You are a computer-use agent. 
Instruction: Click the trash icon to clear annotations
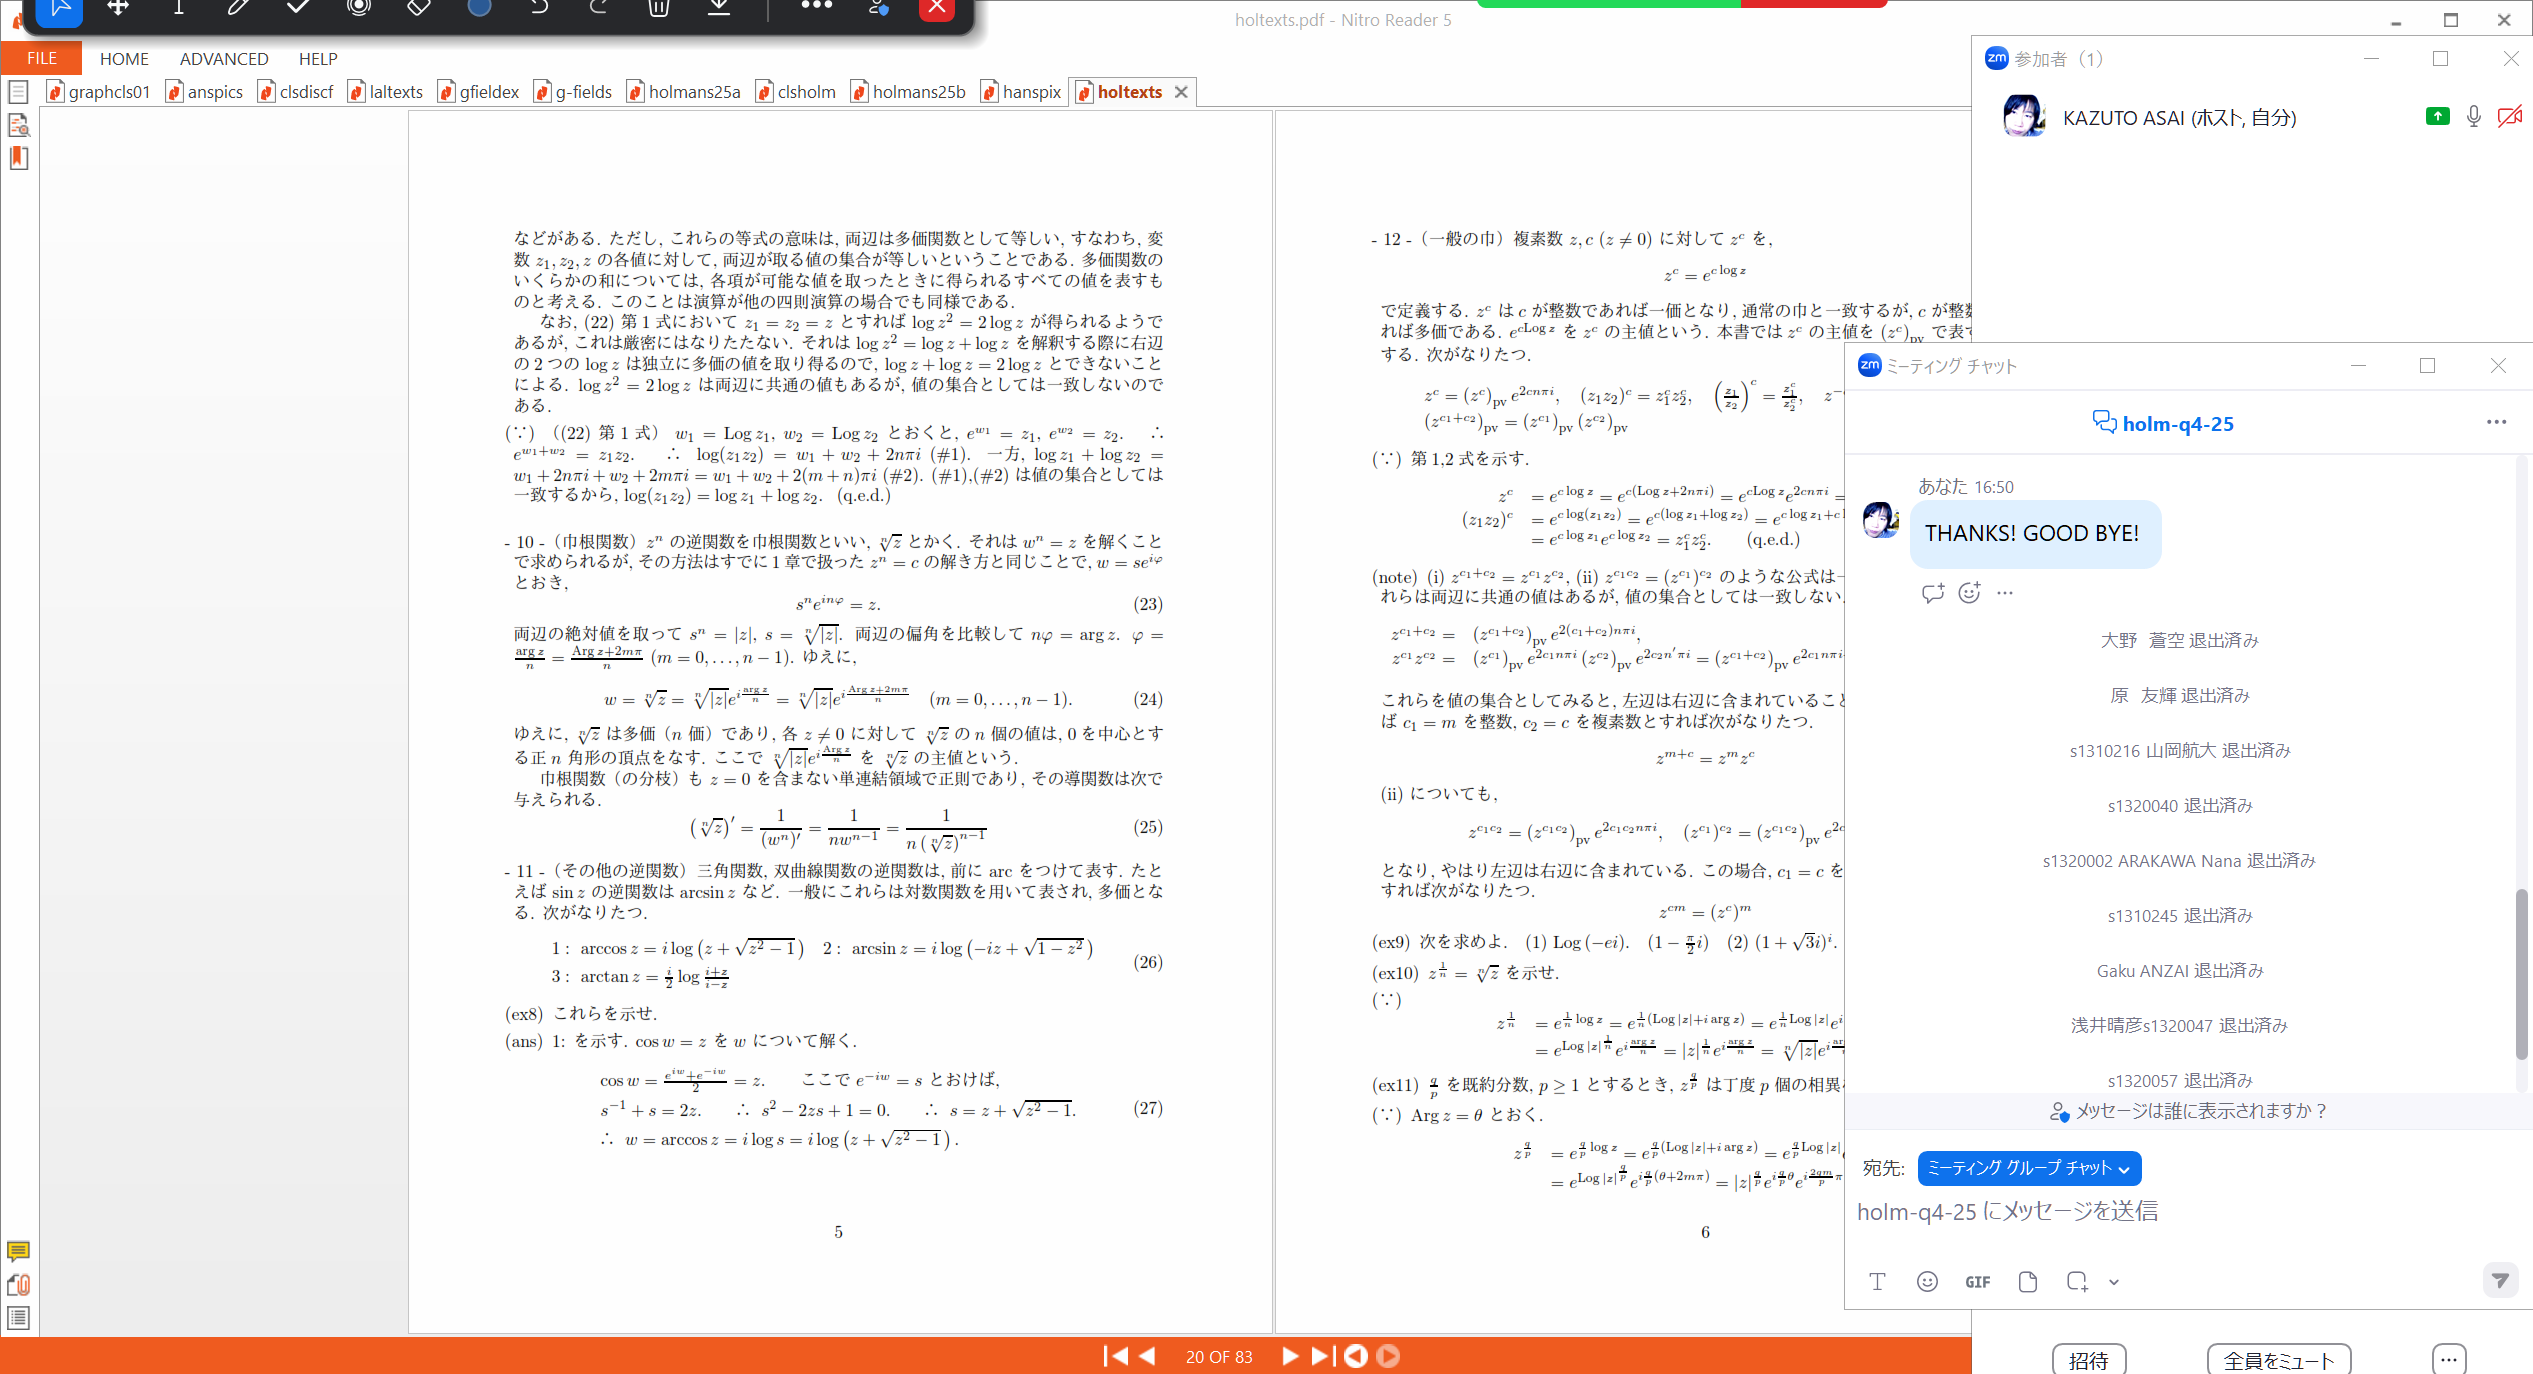(x=658, y=8)
